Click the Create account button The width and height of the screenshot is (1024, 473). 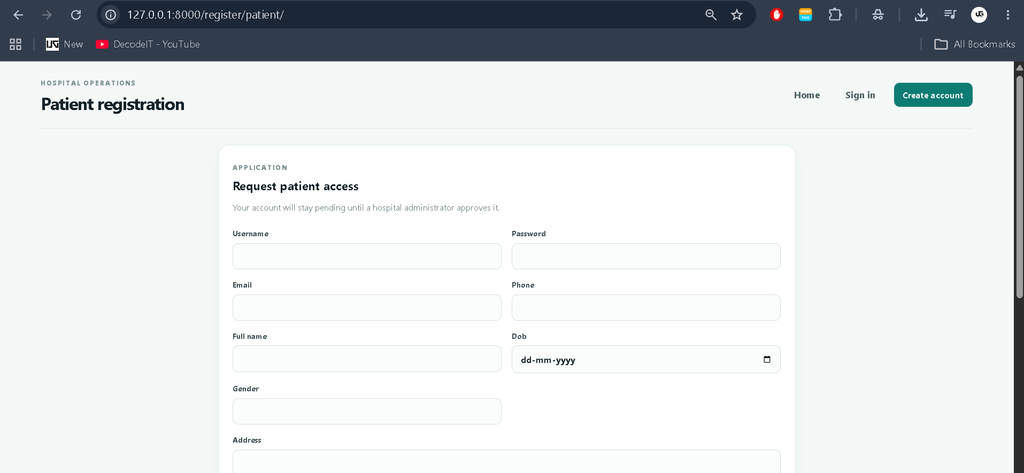pos(933,95)
